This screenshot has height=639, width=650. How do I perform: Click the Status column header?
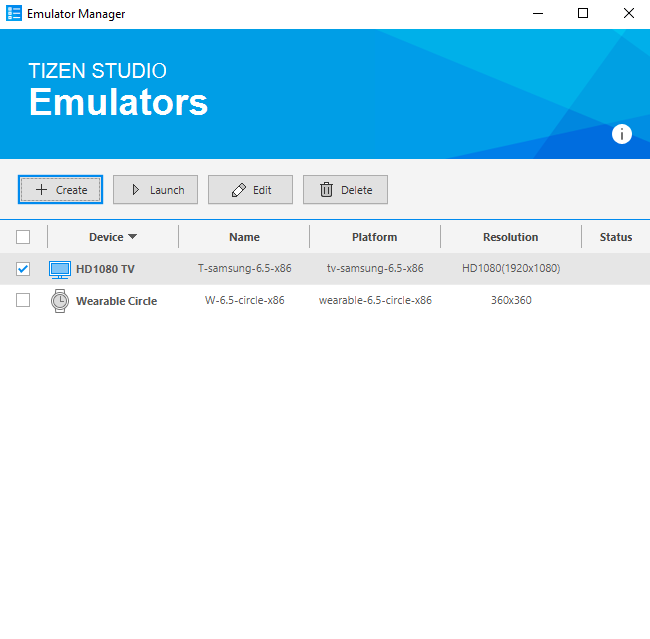click(615, 237)
